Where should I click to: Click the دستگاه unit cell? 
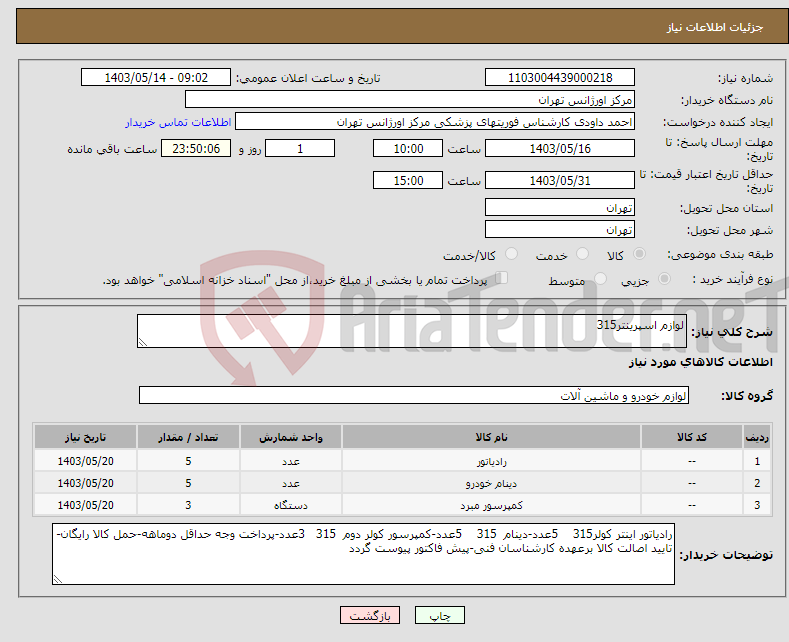click(x=291, y=505)
